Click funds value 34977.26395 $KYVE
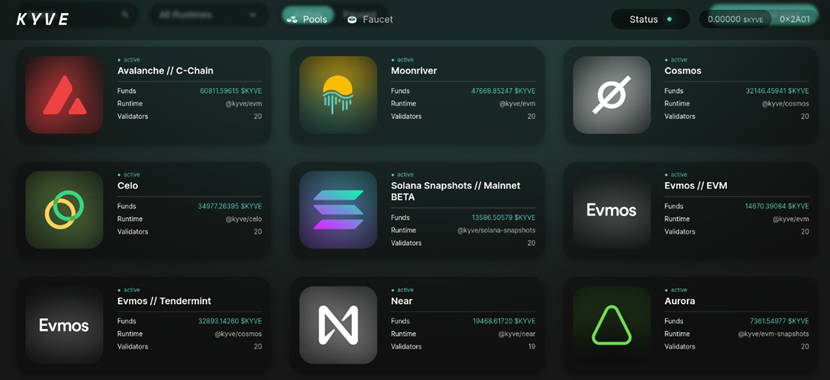This screenshot has height=380, width=830. [x=230, y=206]
